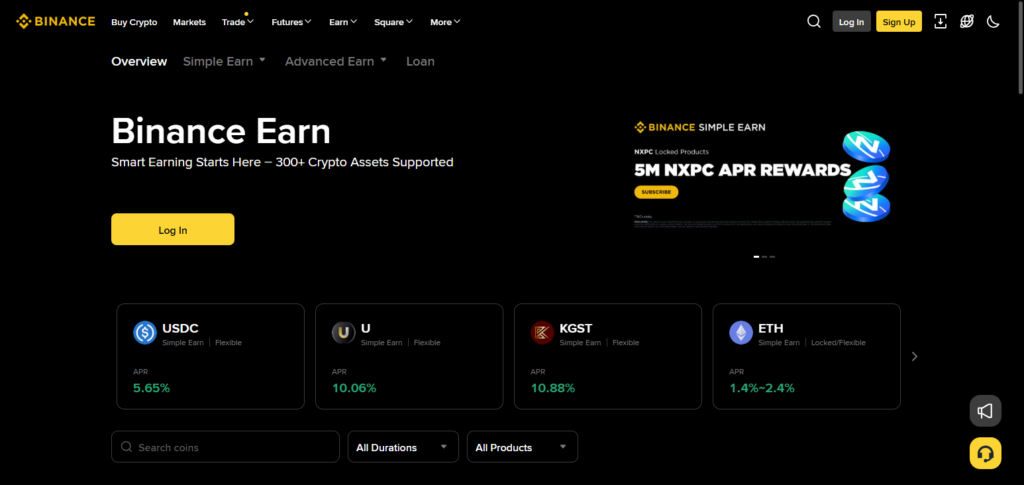Click the header Log In button
This screenshot has width=1024, height=485.
pyautogui.click(x=852, y=22)
